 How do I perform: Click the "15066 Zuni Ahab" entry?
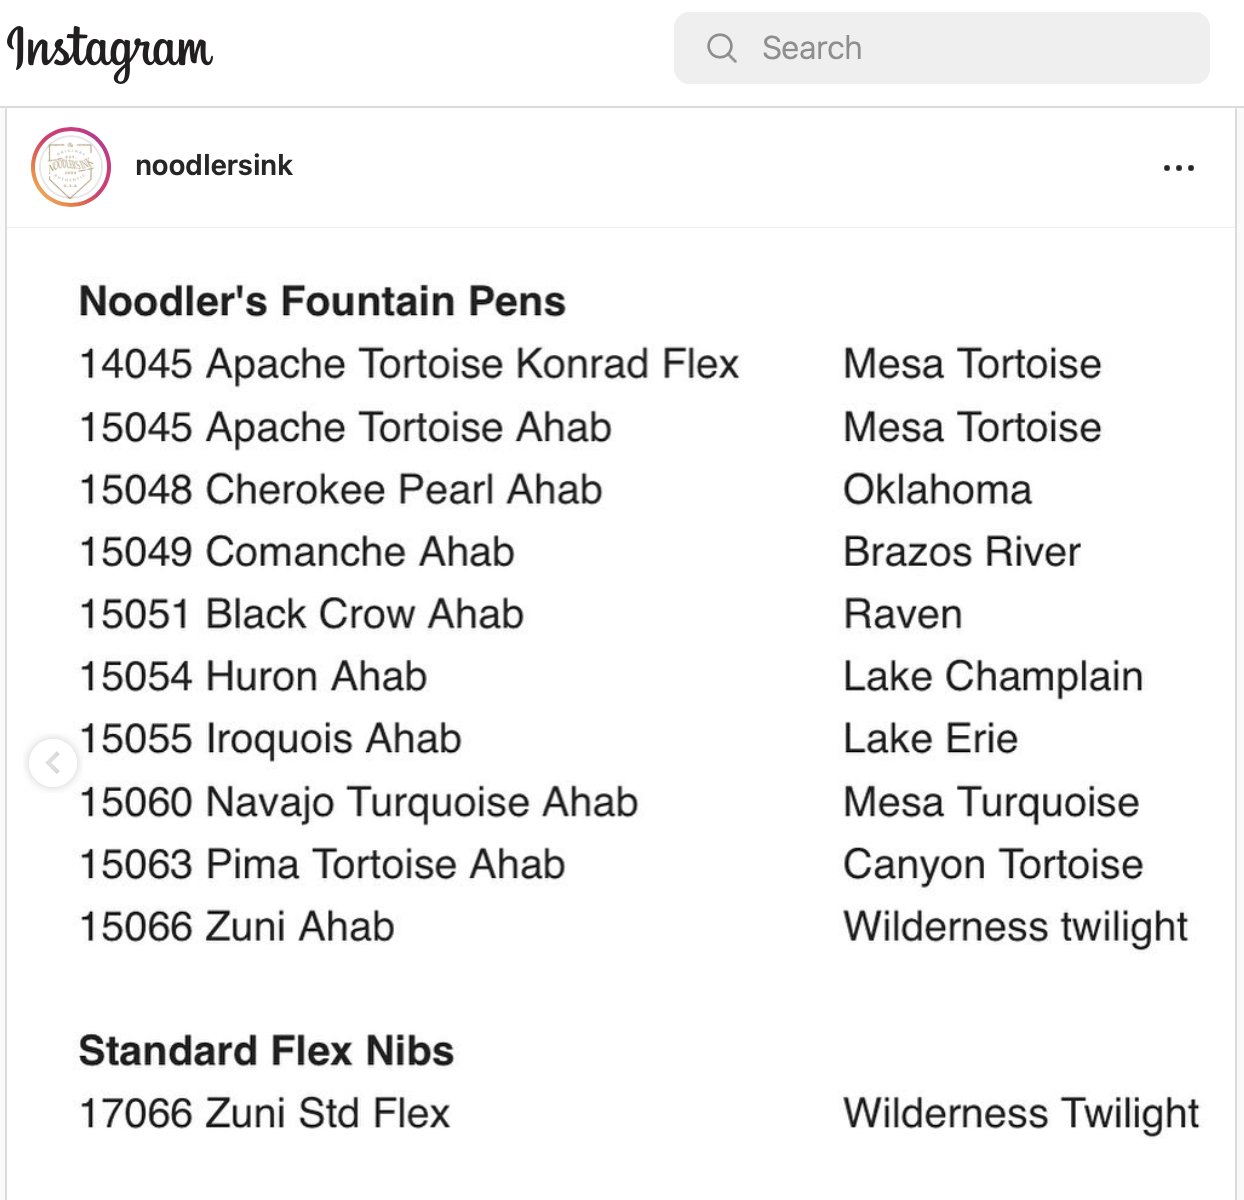click(237, 927)
